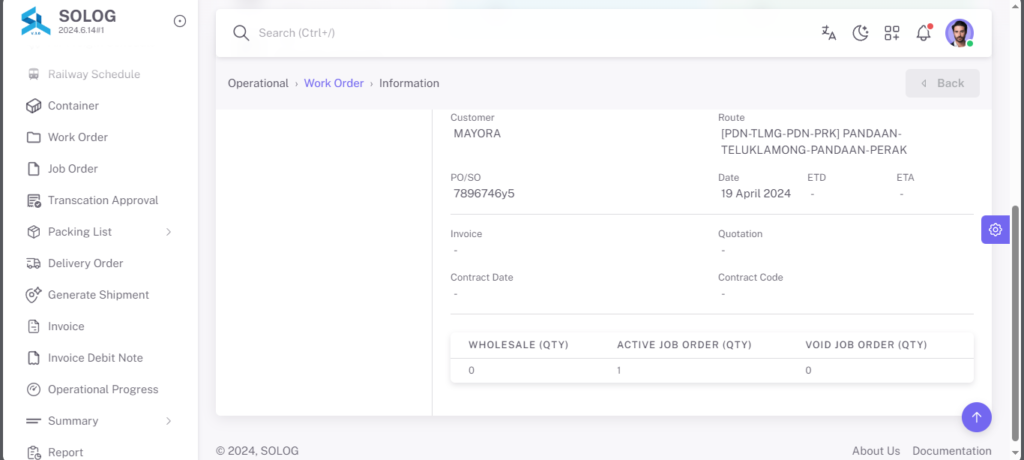Click Work Order breadcrumb link

(x=334, y=84)
